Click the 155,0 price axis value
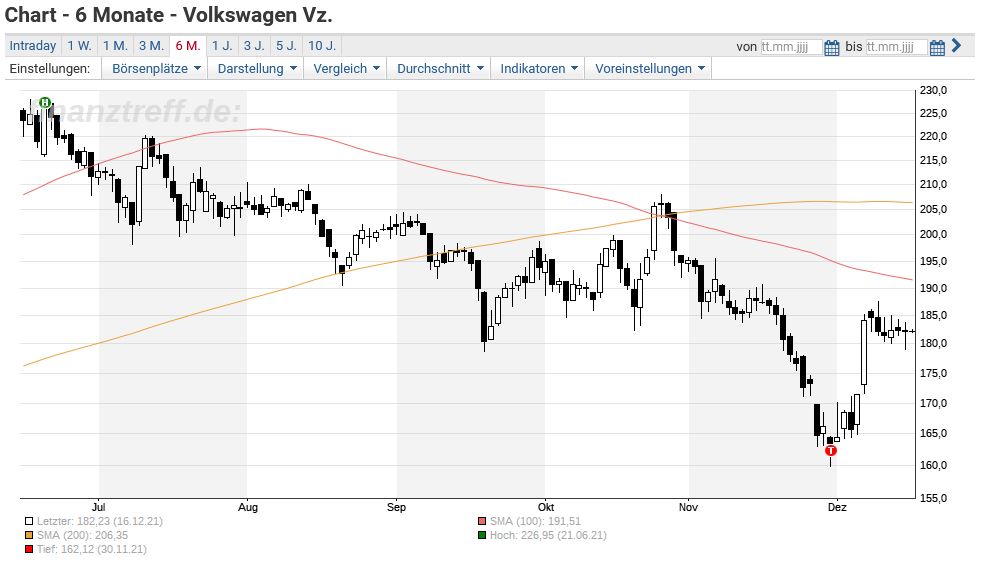 [933, 498]
